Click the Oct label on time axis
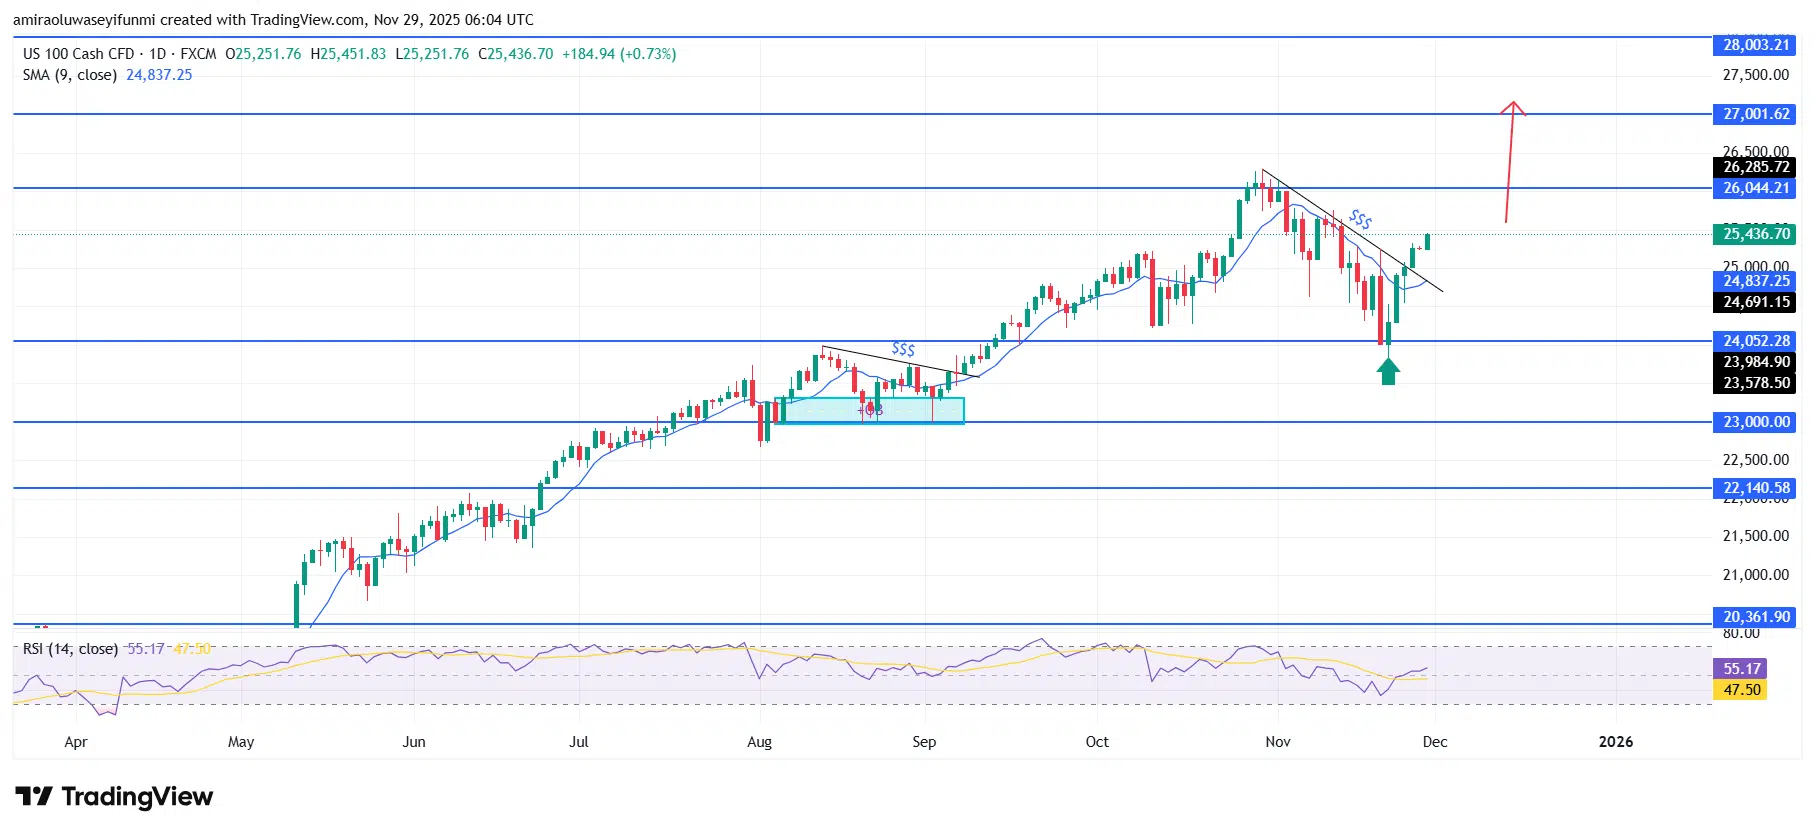The image size is (1815, 834). (x=1097, y=742)
